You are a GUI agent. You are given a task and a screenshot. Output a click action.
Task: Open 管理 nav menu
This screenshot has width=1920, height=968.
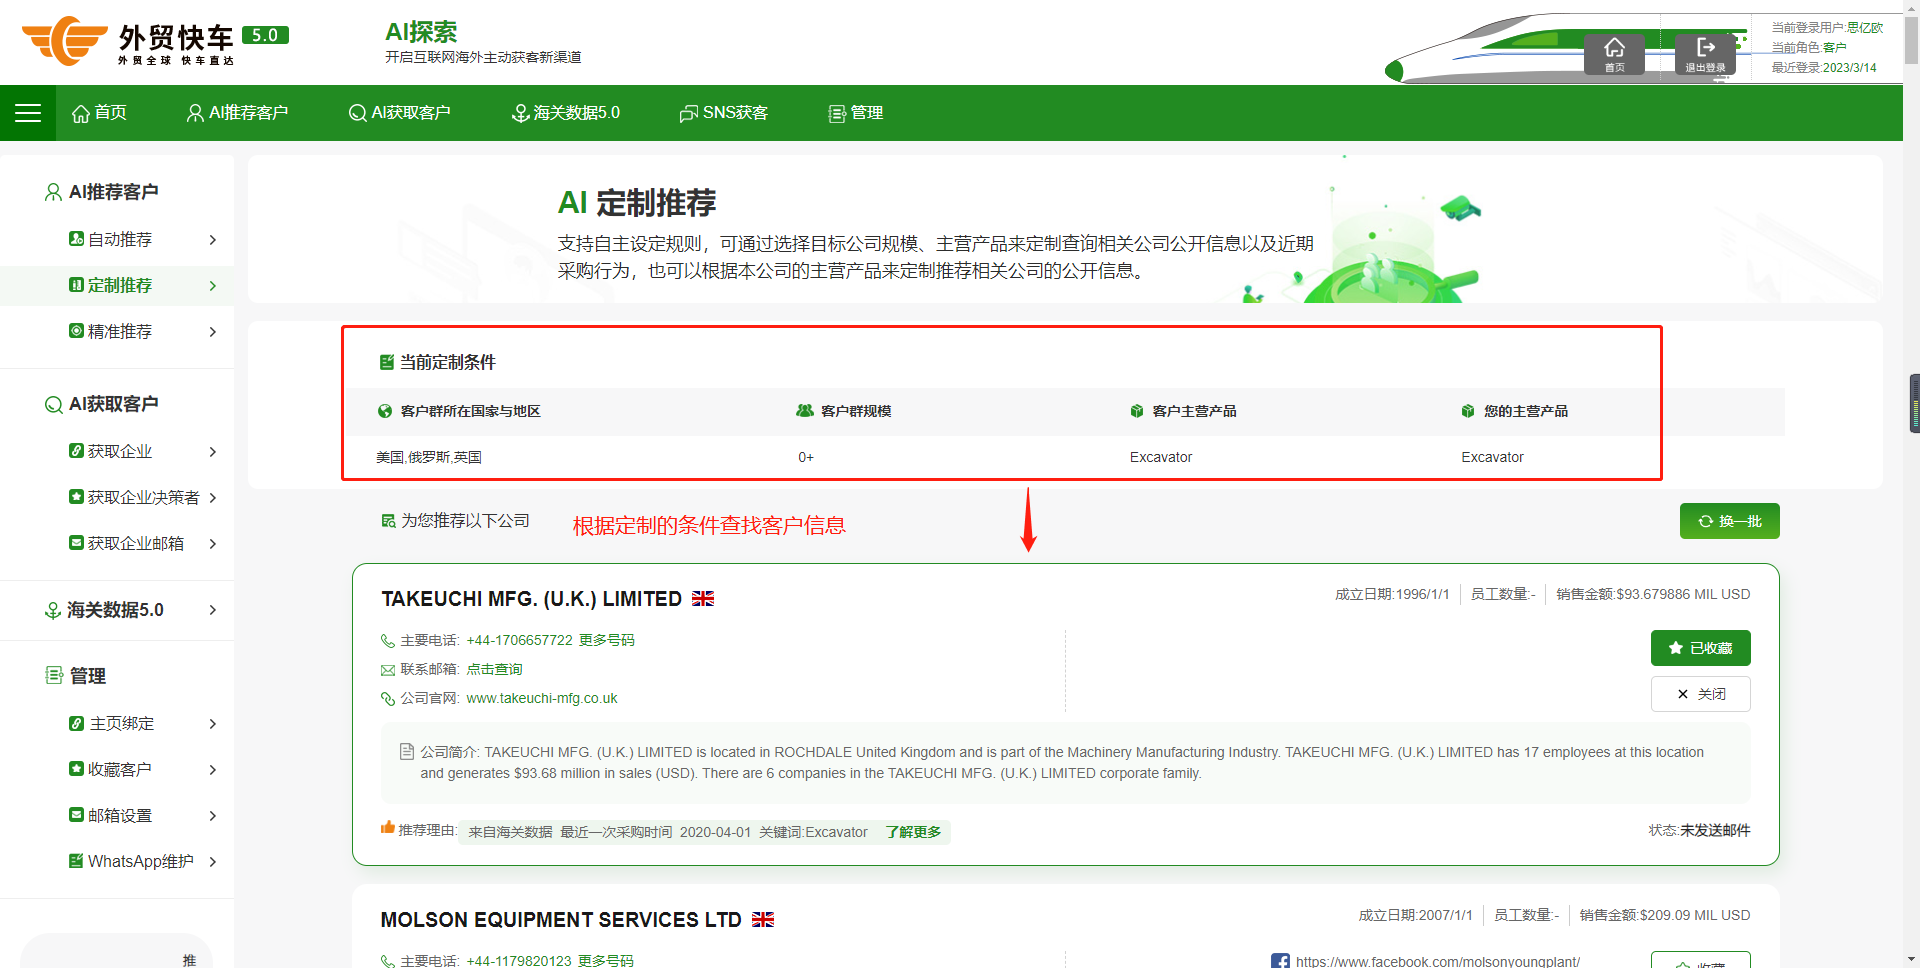[855, 113]
